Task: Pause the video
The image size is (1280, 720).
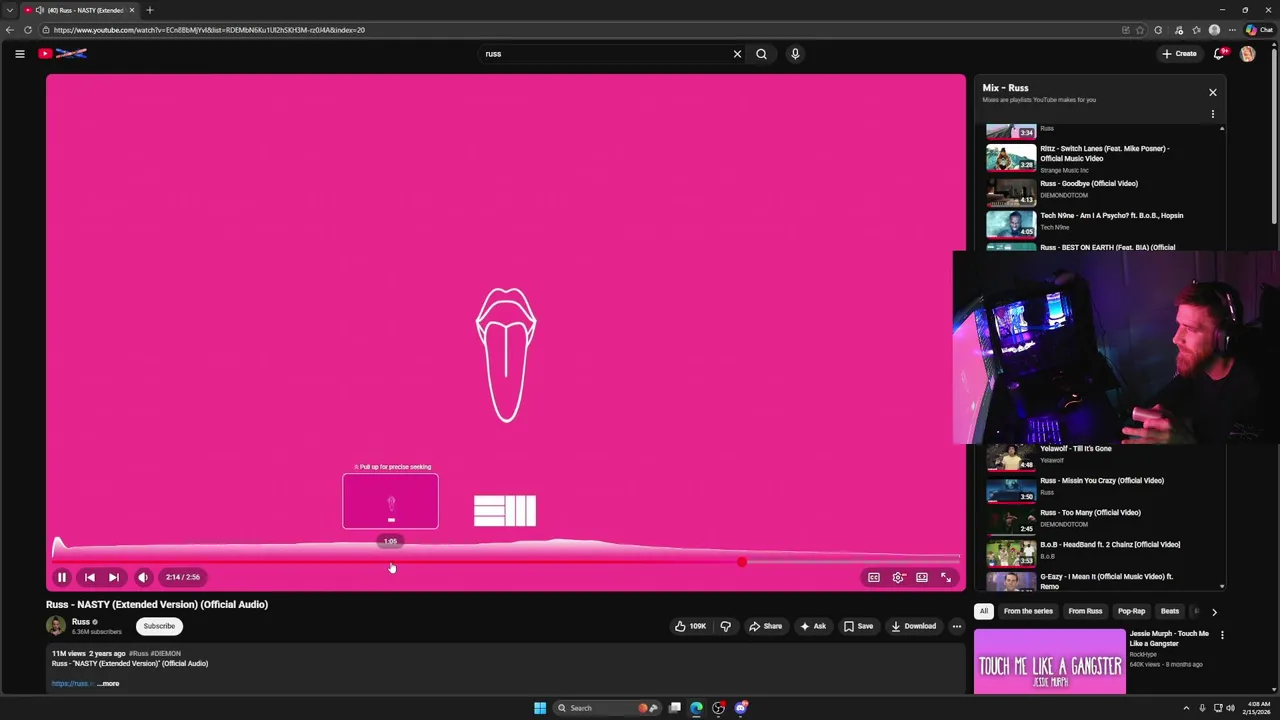Action: pos(61,577)
